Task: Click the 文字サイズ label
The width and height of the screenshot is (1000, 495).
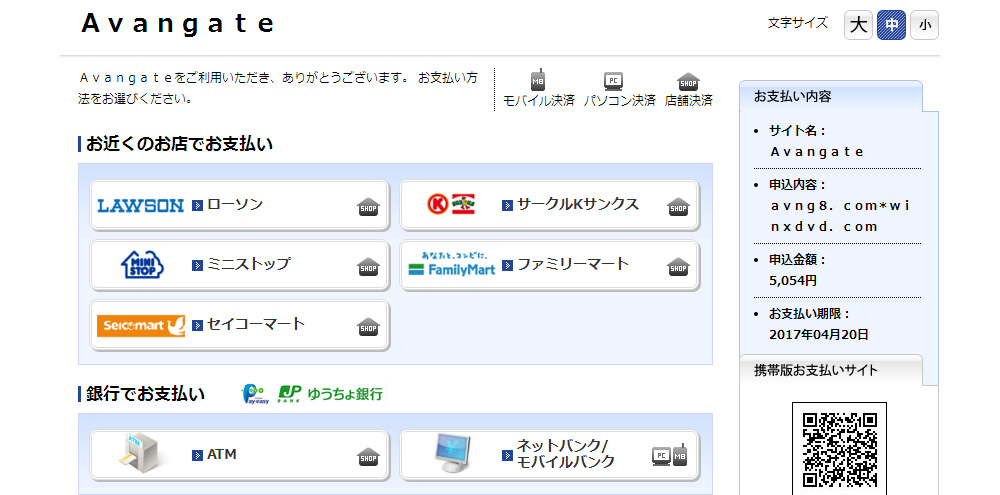Action: [x=798, y=24]
